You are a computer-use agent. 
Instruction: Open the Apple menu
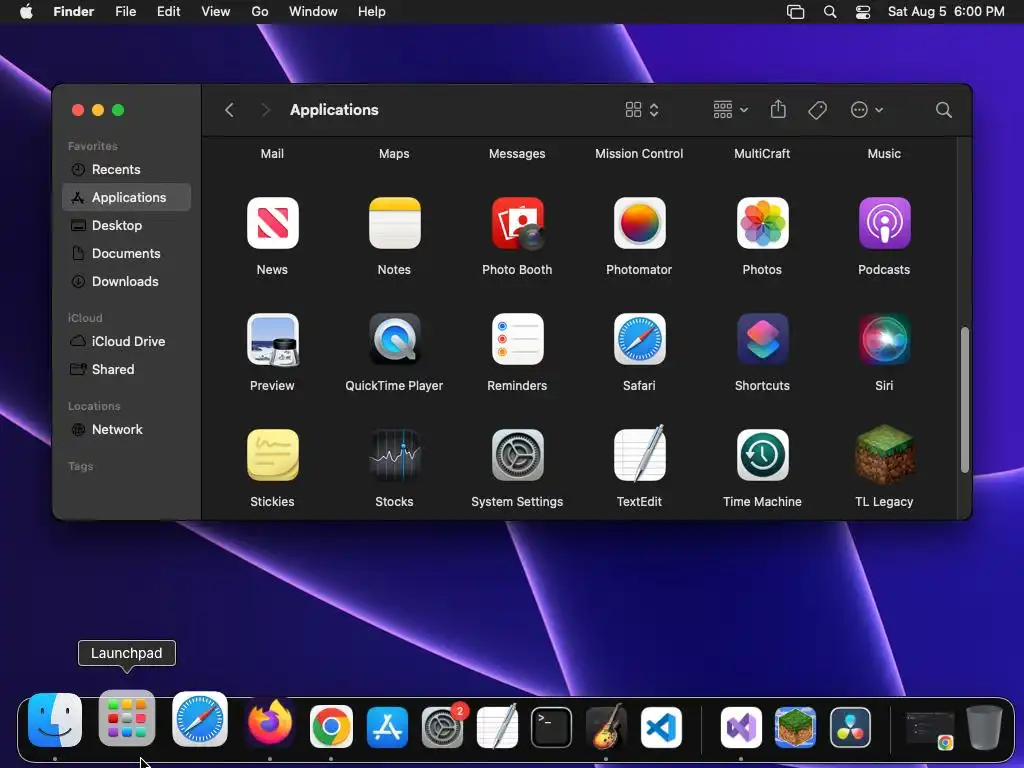[26, 12]
